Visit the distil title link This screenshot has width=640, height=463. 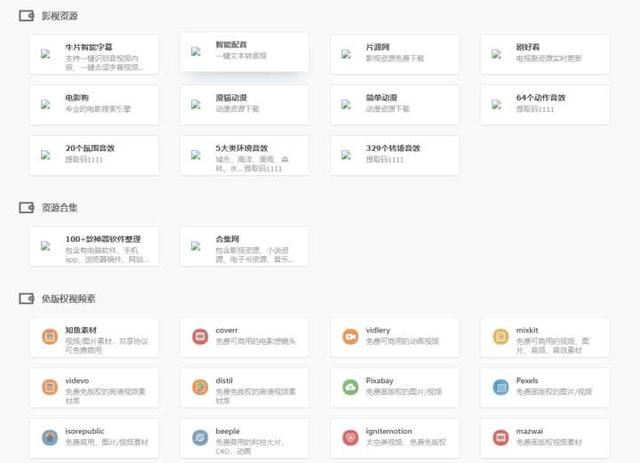coord(224,381)
